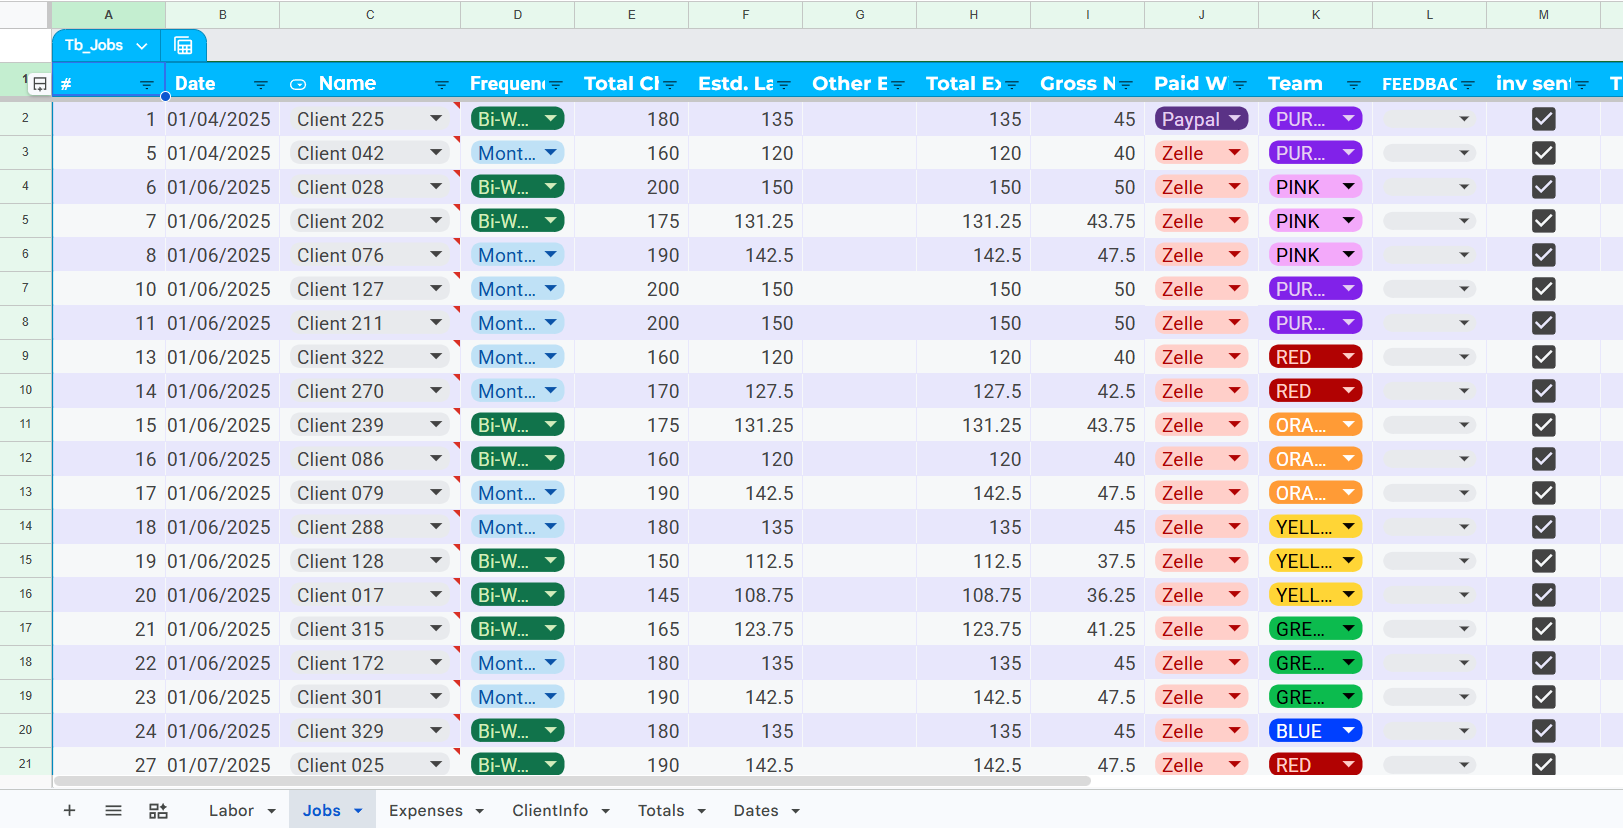Uncheck inv sent for Client 329
The image size is (1623, 828).
click(x=1544, y=731)
